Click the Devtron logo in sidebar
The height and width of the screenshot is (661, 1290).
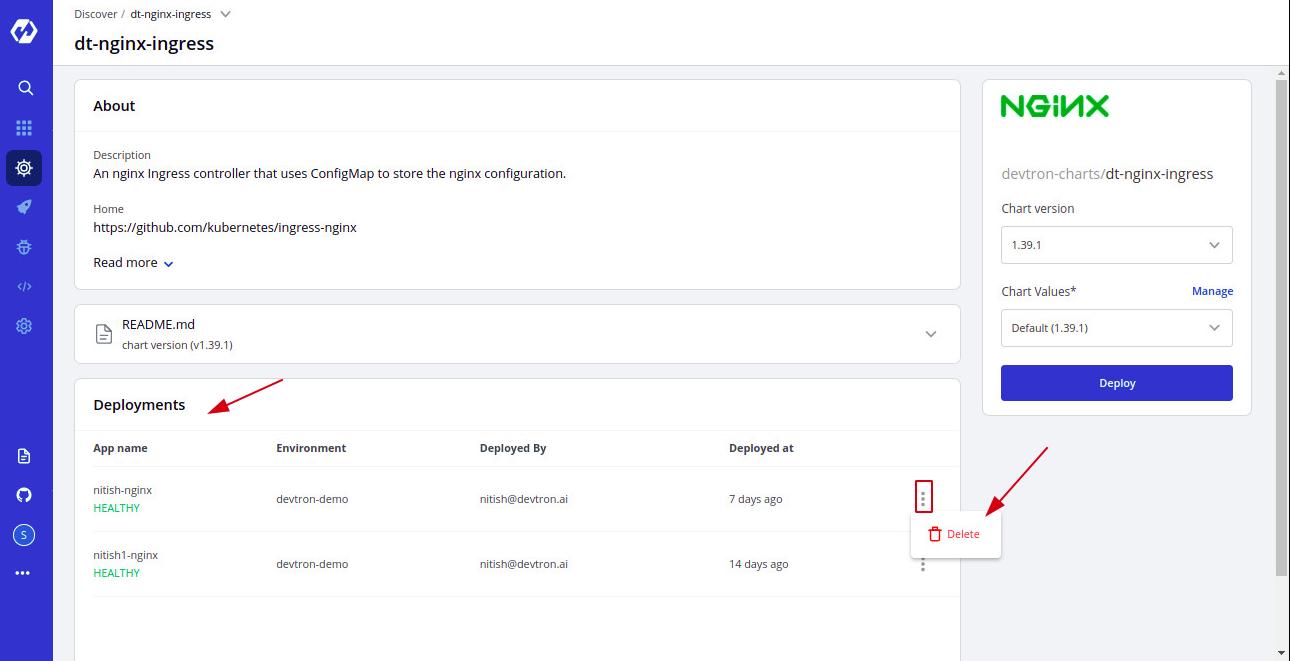tap(24, 31)
